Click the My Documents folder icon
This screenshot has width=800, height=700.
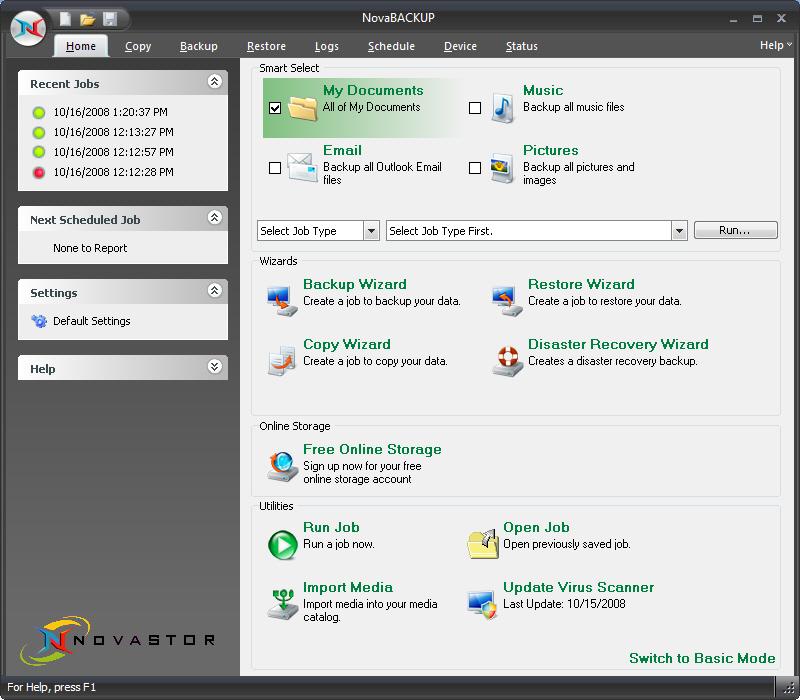(x=303, y=108)
